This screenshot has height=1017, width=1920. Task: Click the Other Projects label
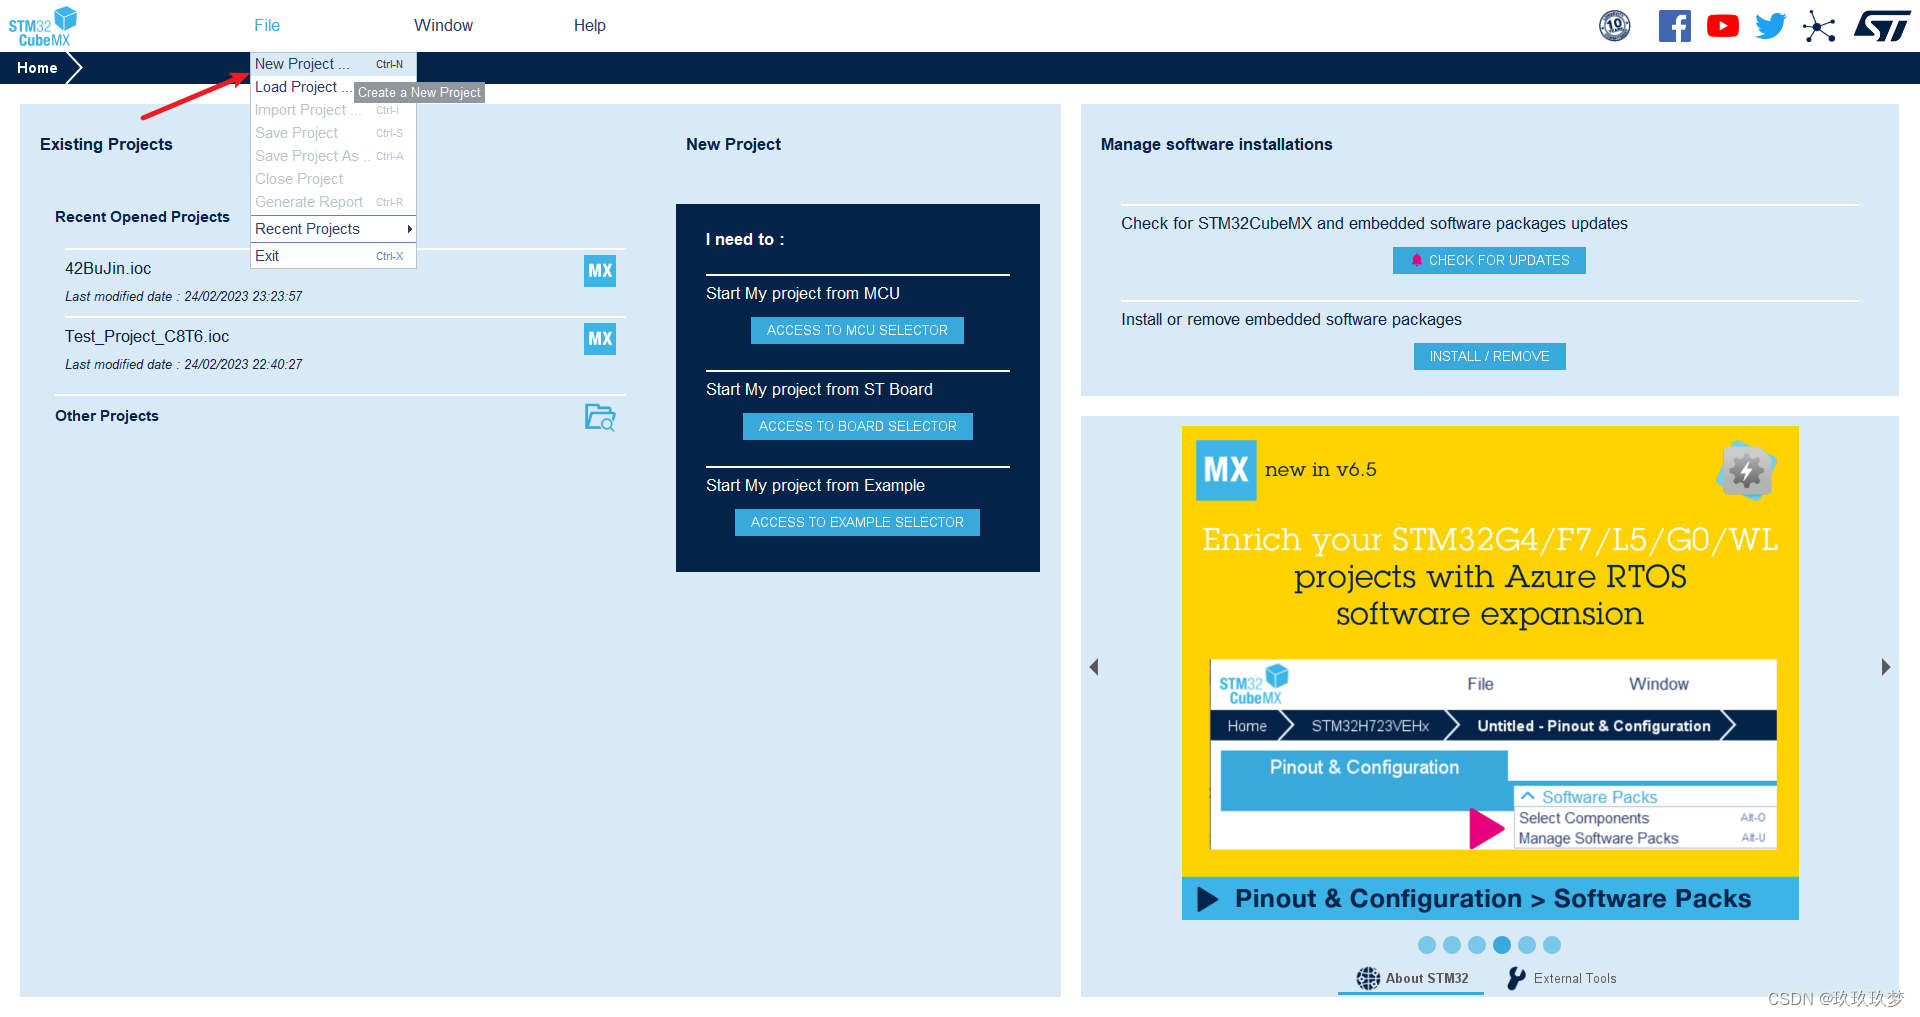click(107, 416)
